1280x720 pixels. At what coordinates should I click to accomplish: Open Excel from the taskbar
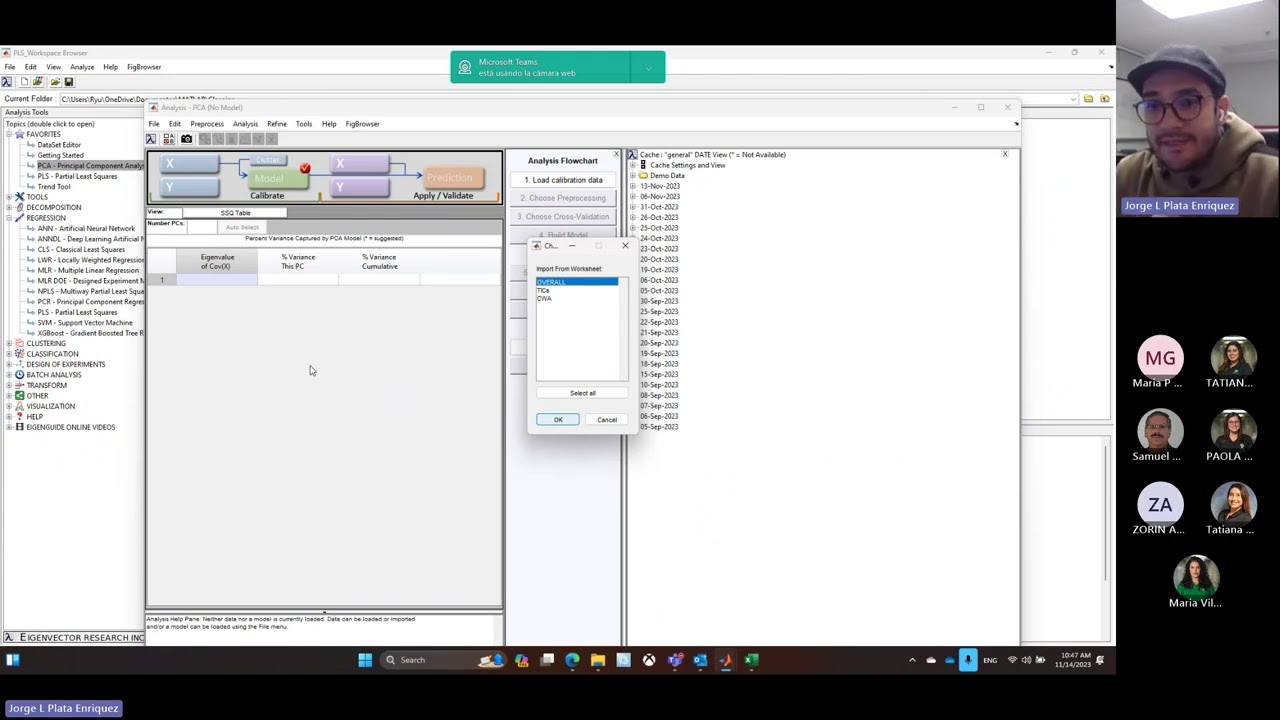tap(751, 660)
